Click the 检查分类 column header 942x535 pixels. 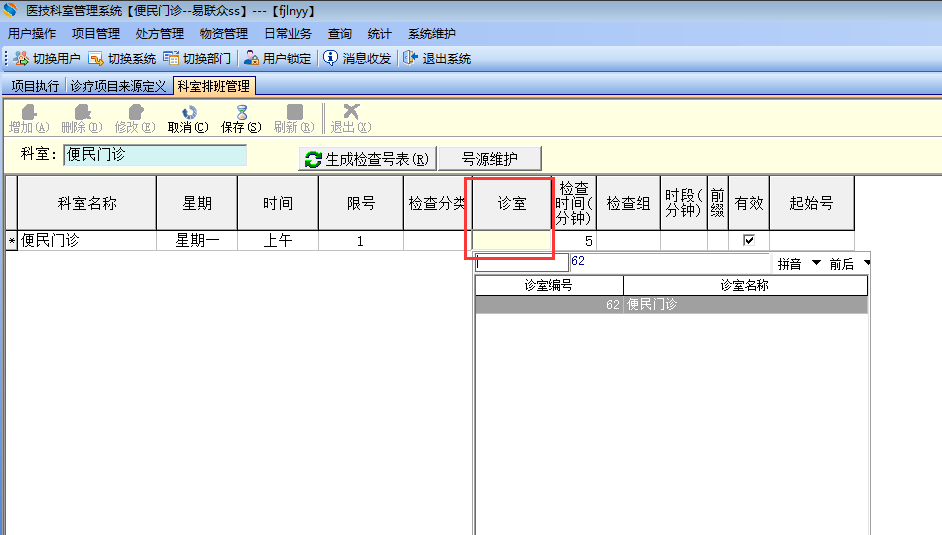[x=438, y=203]
